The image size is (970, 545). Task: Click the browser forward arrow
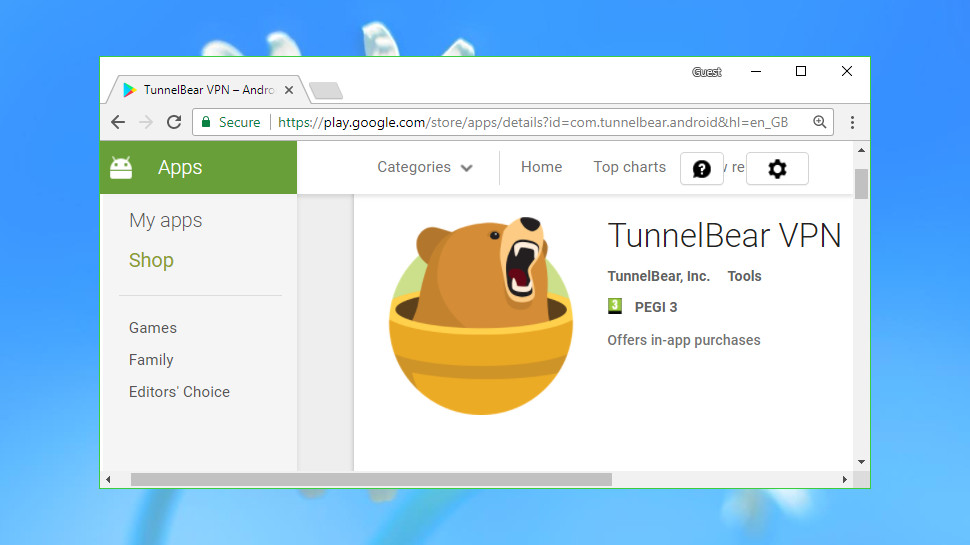pyautogui.click(x=146, y=122)
